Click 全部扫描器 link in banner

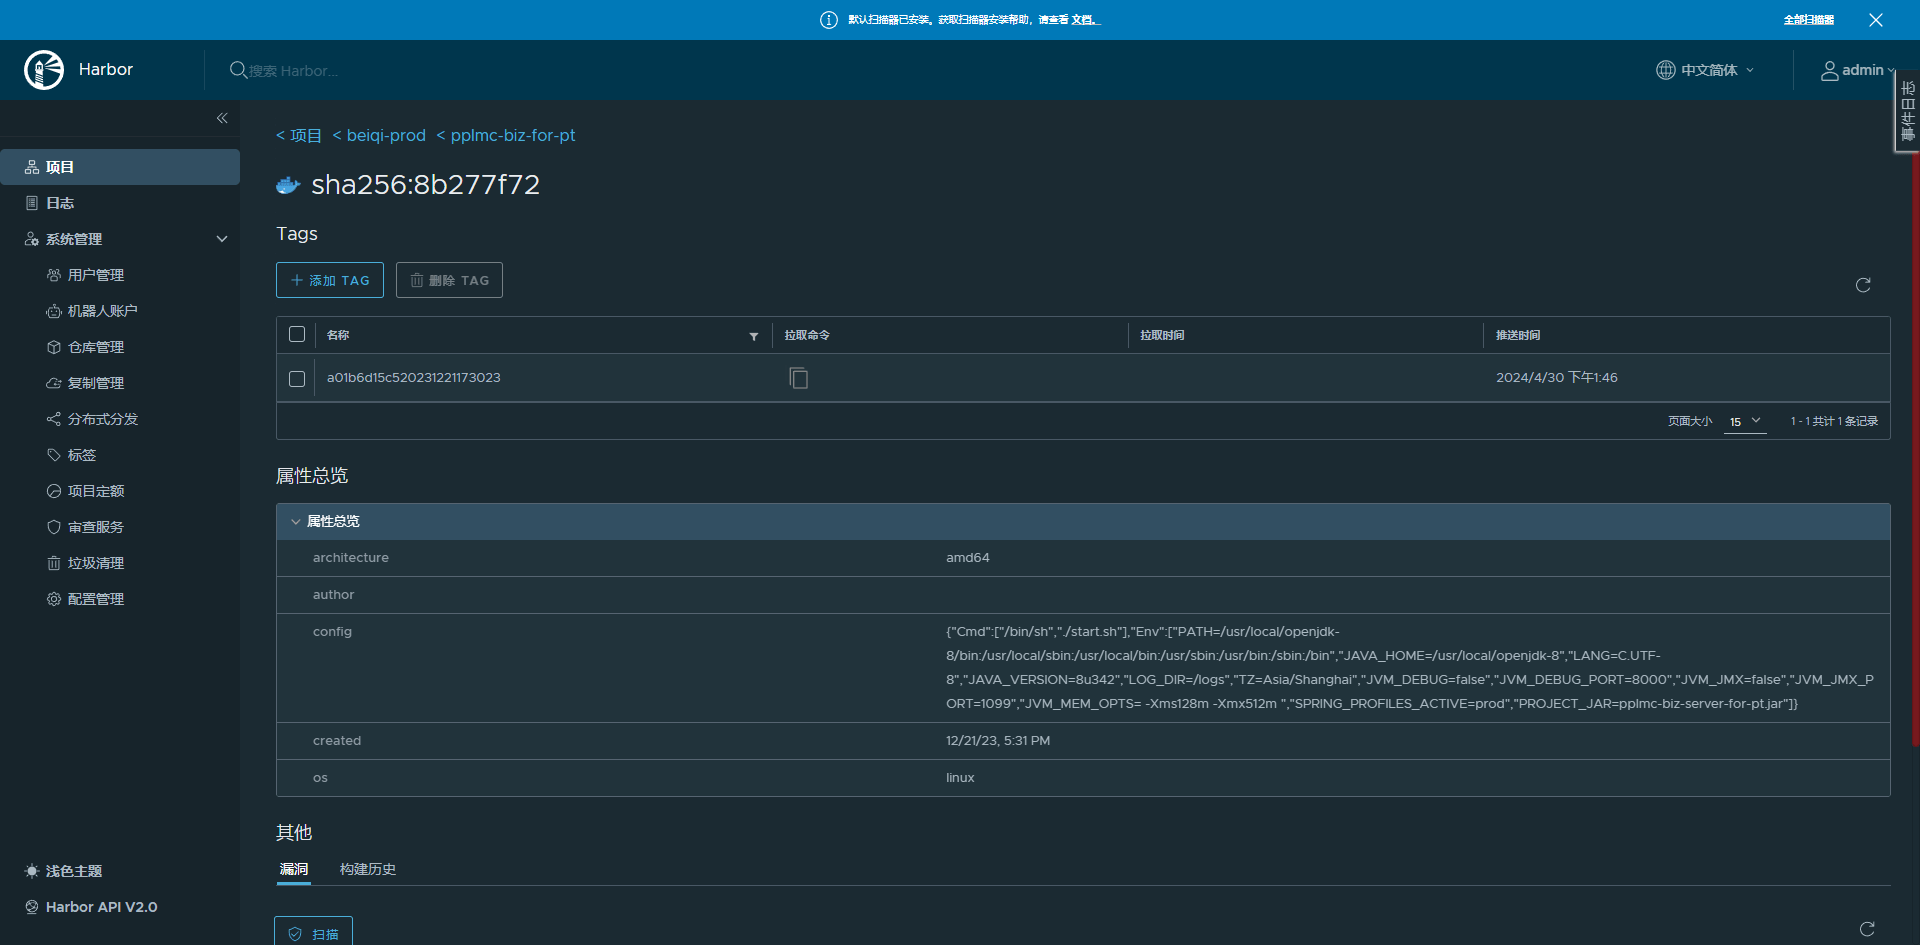pyautogui.click(x=1809, y=20)
